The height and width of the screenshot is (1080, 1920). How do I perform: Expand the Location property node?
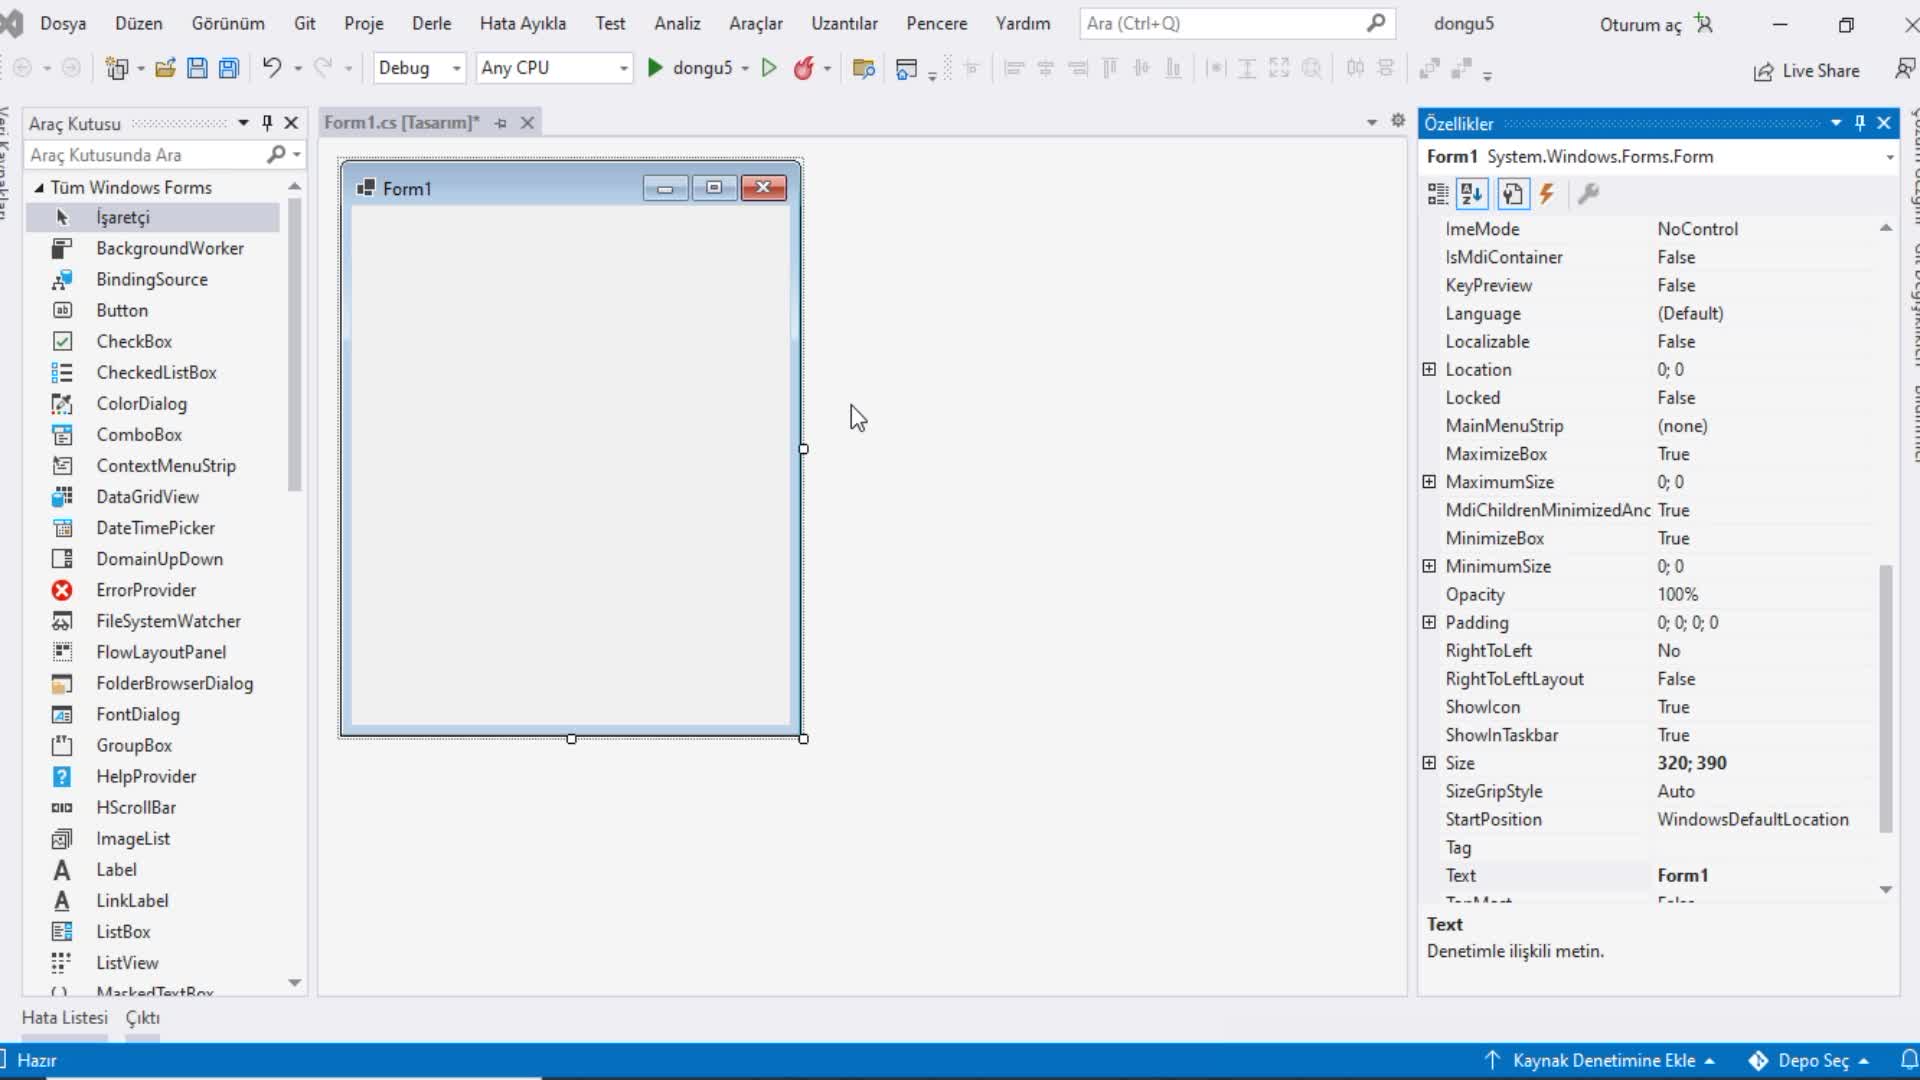(x=1428, y=369)
